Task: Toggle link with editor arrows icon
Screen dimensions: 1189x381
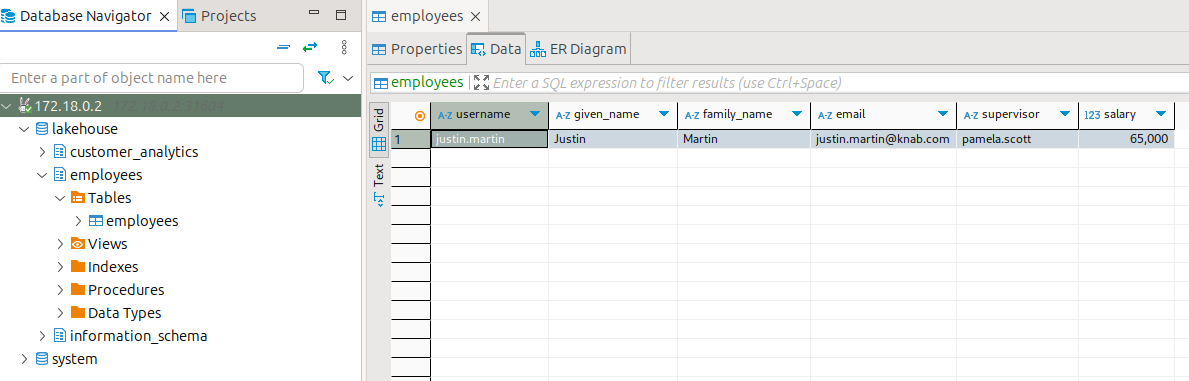Action: click(310, 47)
